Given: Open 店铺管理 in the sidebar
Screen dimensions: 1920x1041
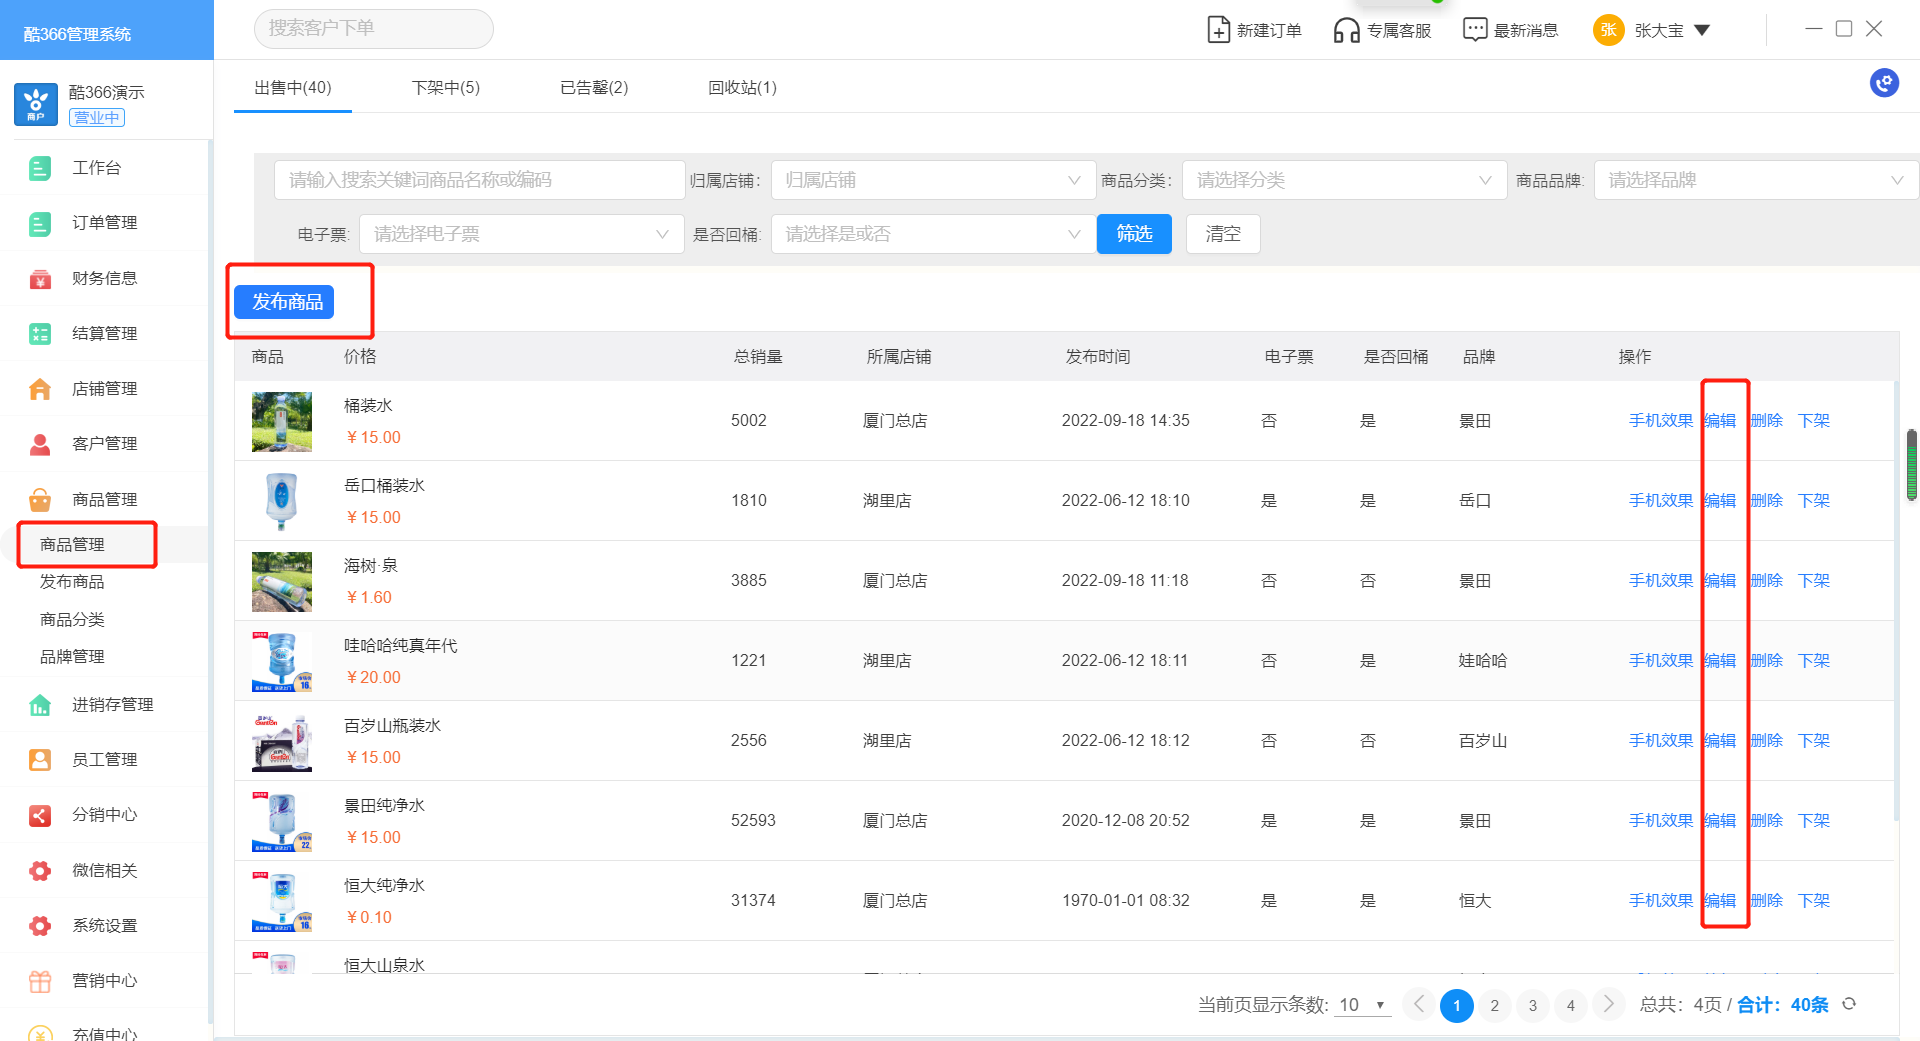Looking at the screenshot, I should pyautogui.click(x=104, y=389).
